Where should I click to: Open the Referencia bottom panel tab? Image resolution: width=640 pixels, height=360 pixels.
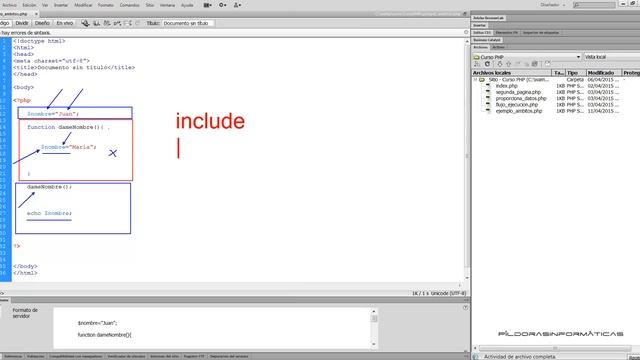tap(13, 356)
